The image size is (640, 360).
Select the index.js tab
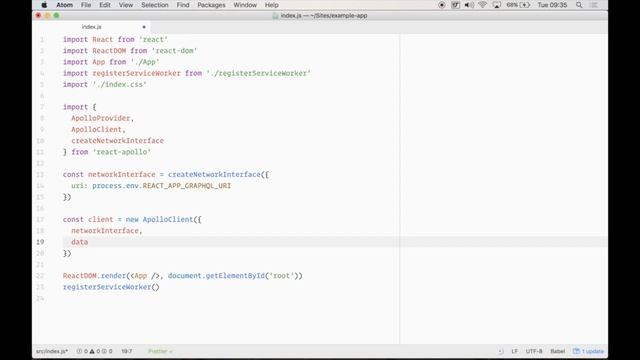click(91, 27)
